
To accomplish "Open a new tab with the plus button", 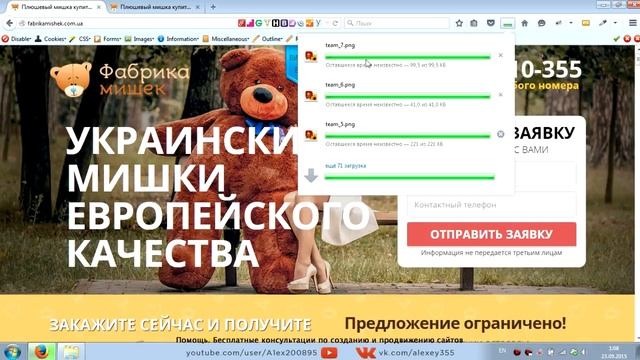I will point(213,7).
